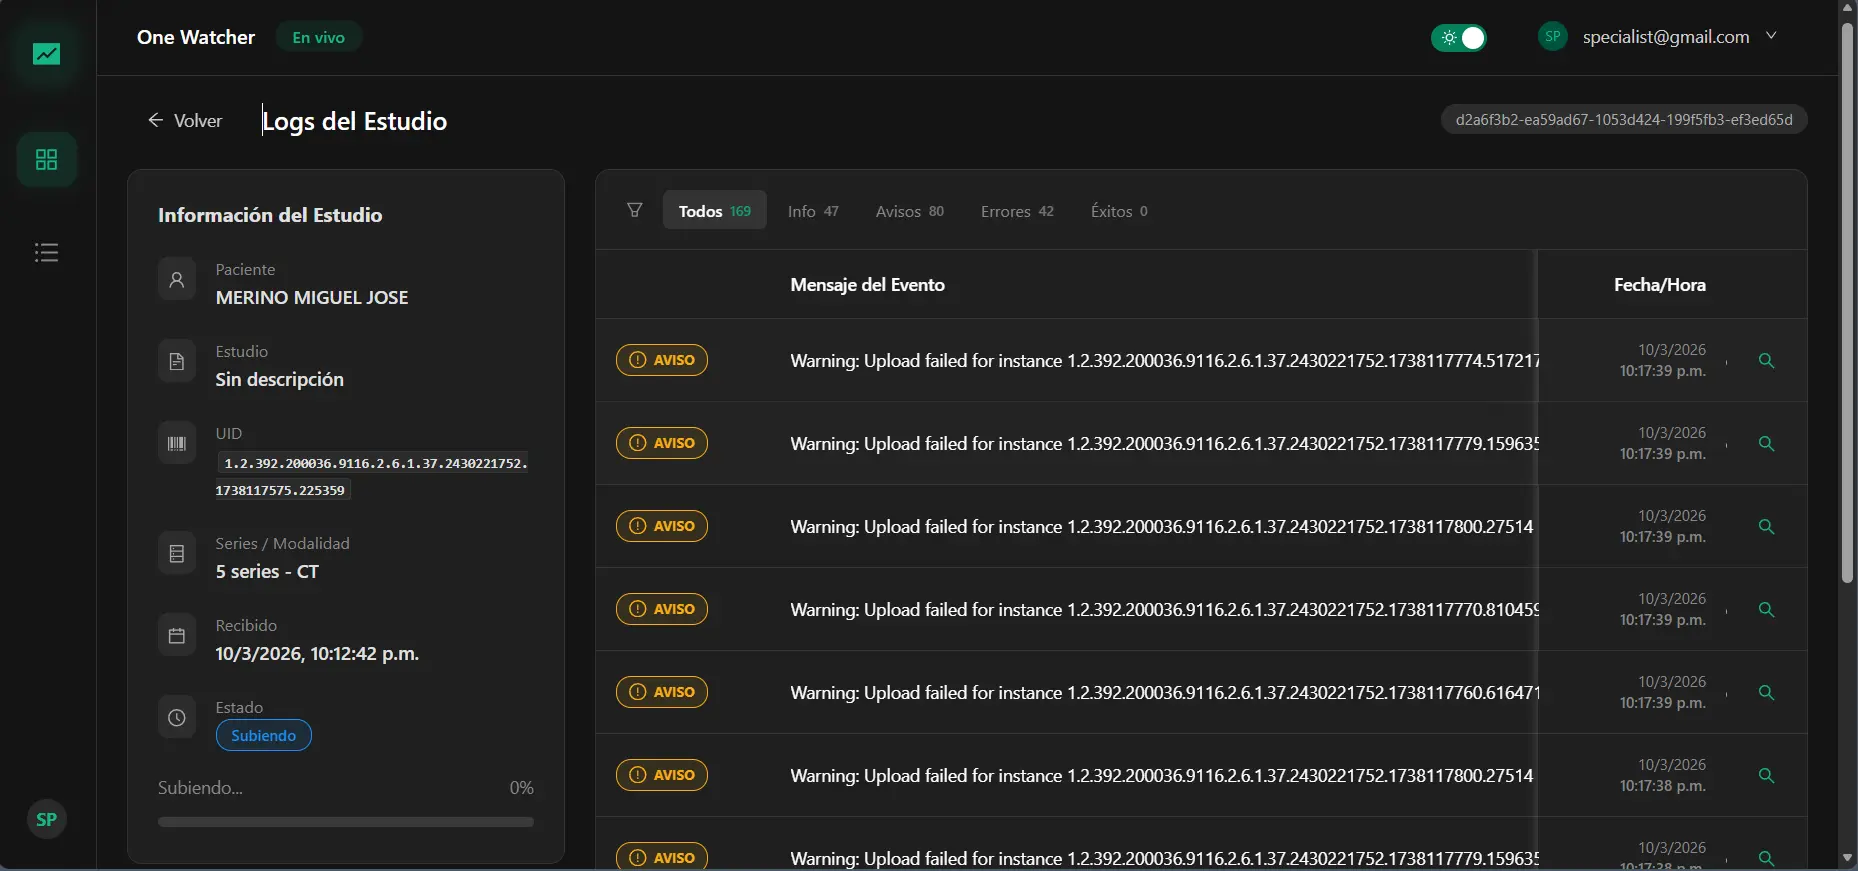Screen dimensions: 1858x871
Task: Open details magnifier for fifth log row
Action: (x=1766, y=693)
